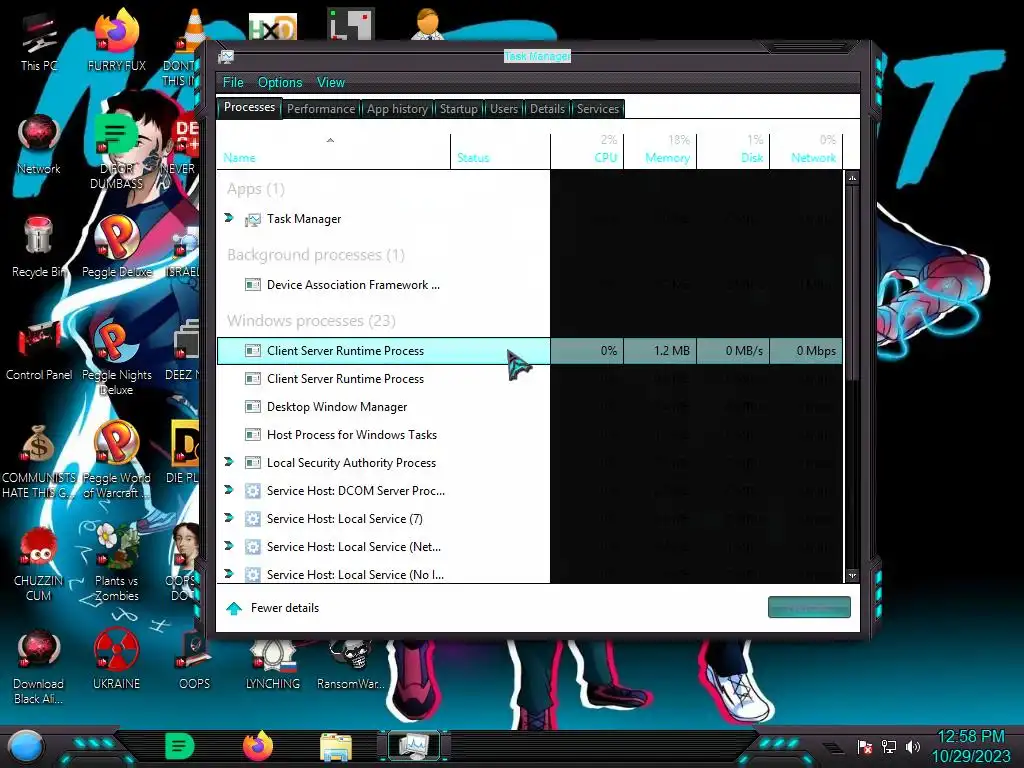The width and height of the screenshot is (1024, 768).
Task: Launch Peggle Nights Deluxe shortcut
Action: (116, 357)
